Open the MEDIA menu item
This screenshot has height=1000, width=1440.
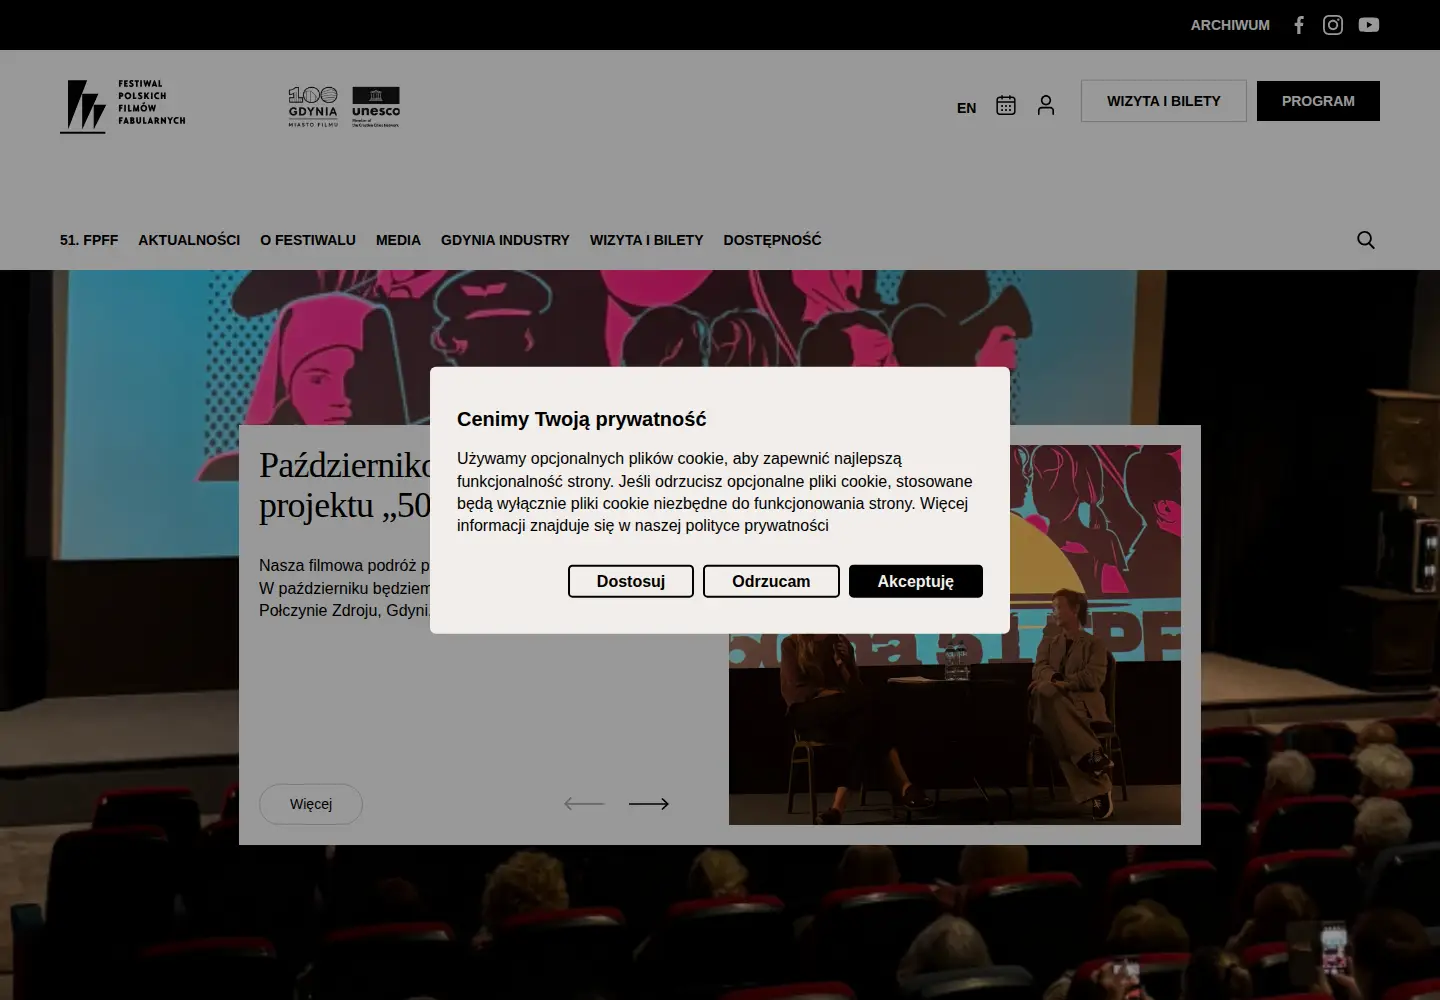coord(398,240)
